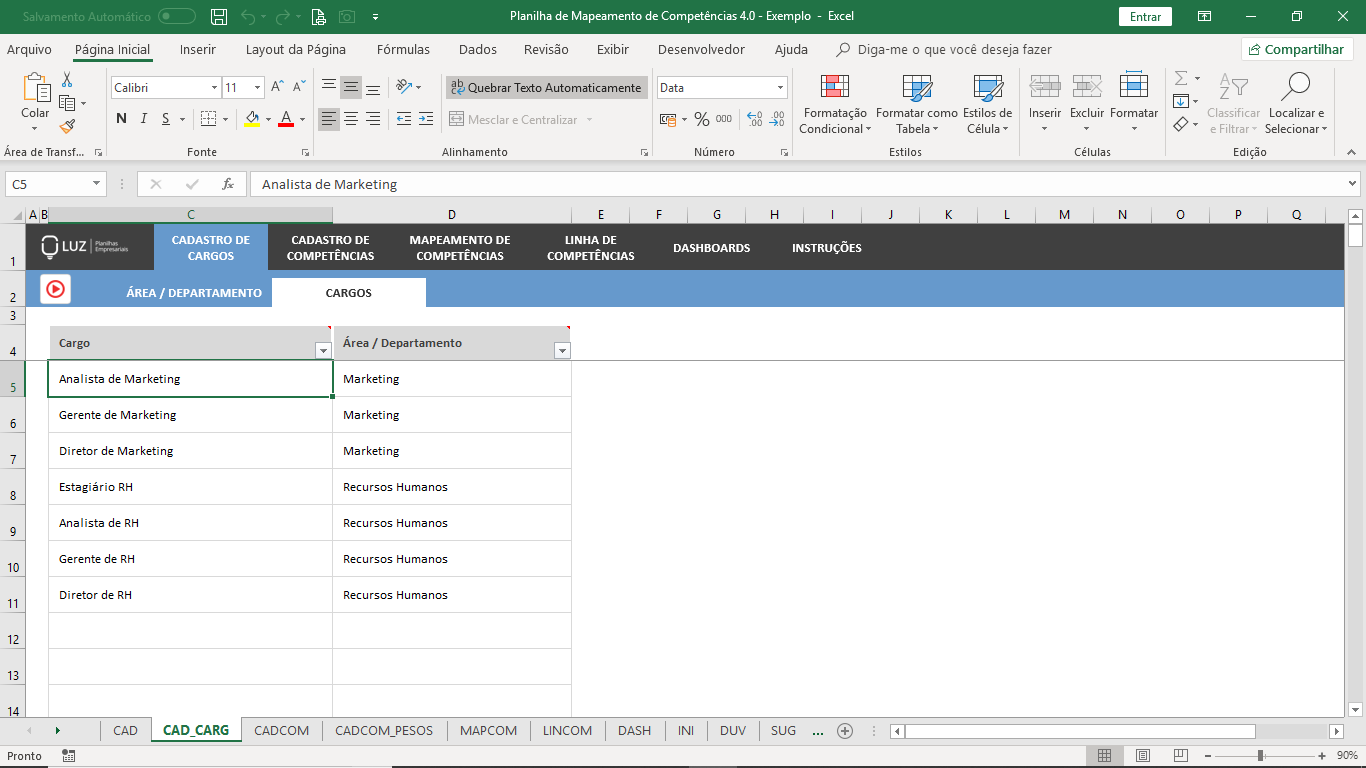Open the Fórmulas ribbon tab
The width and height of the screenshot is (1366, 768).
coord(403,49)
